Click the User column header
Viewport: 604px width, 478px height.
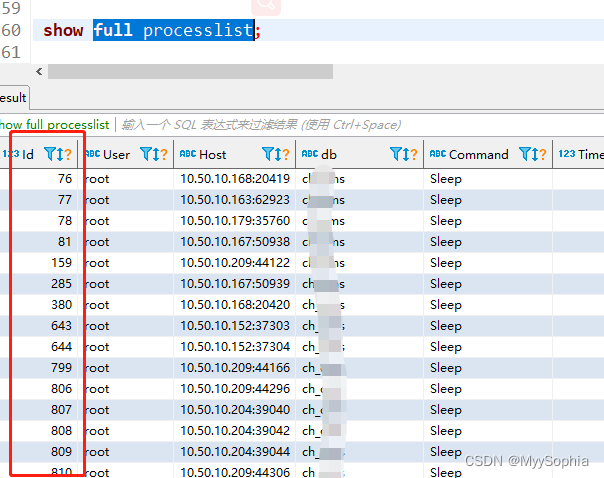(126, 154)
